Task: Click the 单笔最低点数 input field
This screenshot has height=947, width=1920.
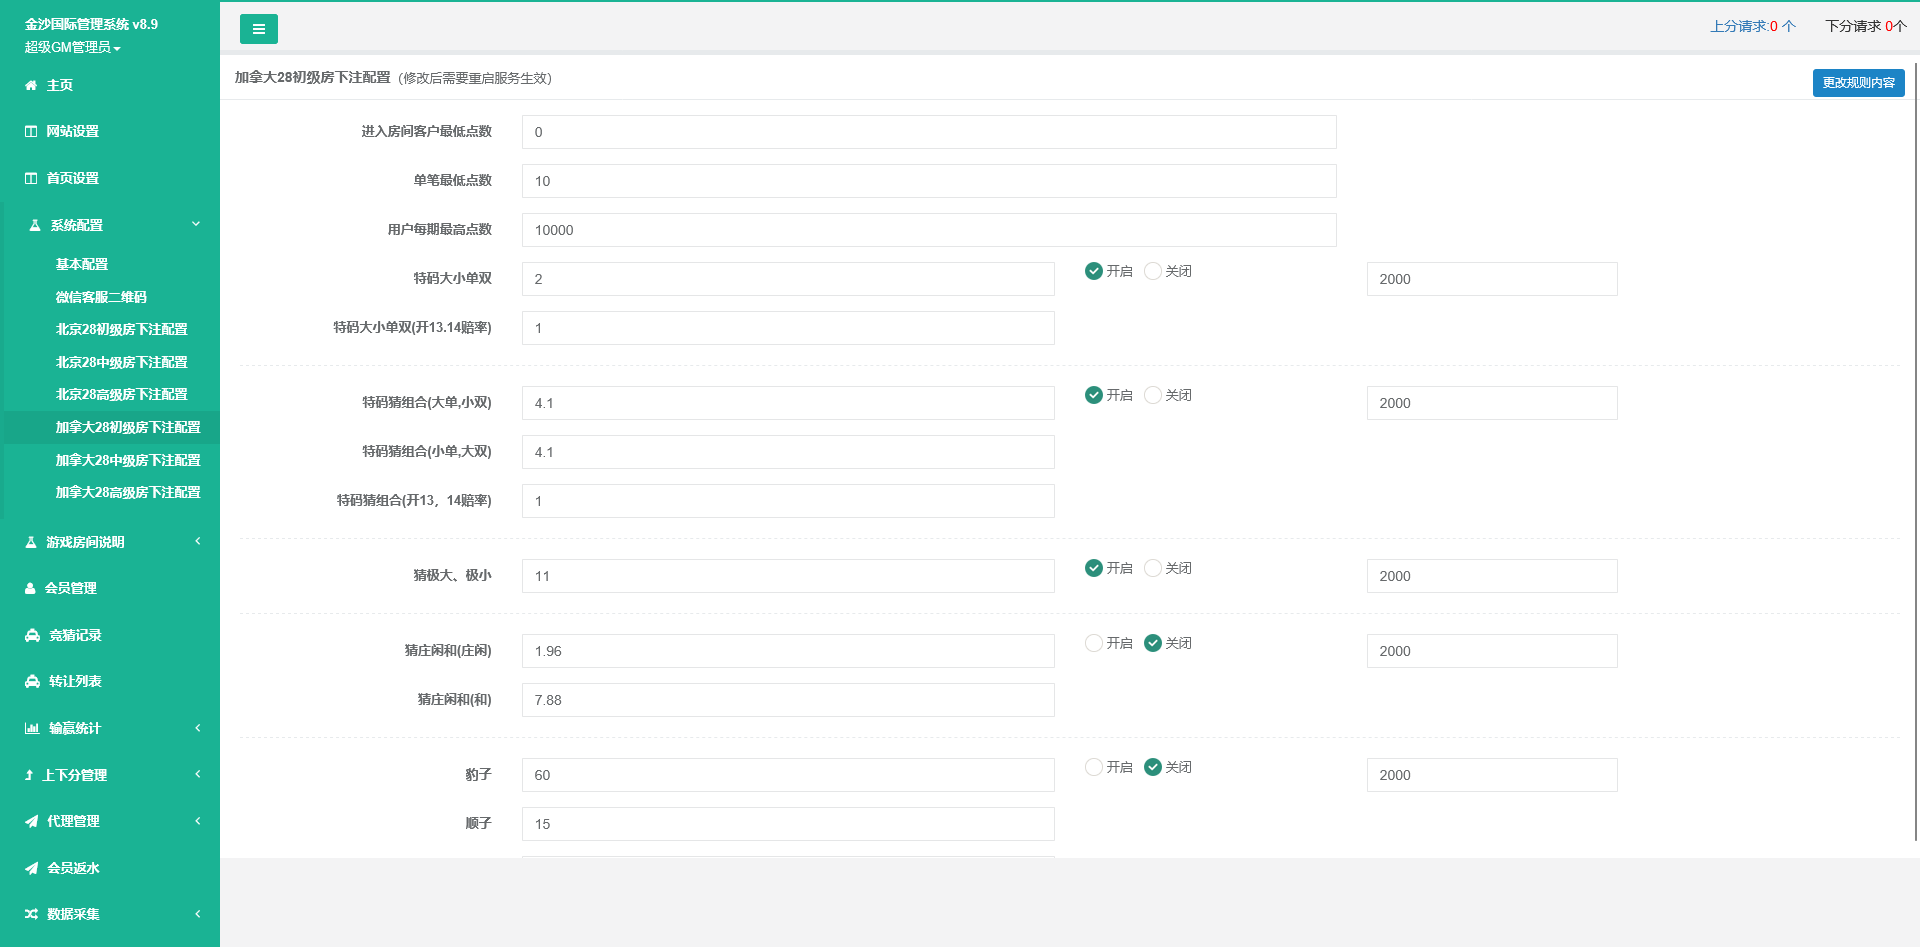Action: (x=928, y=181)
